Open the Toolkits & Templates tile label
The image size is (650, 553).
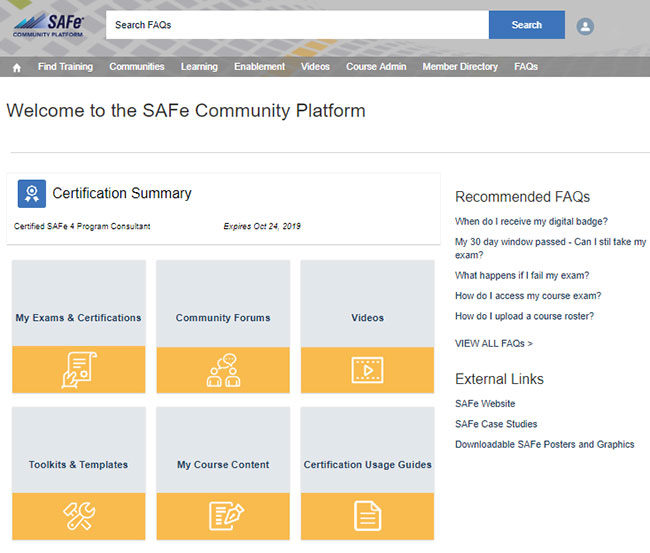click(x=78, y=465)
